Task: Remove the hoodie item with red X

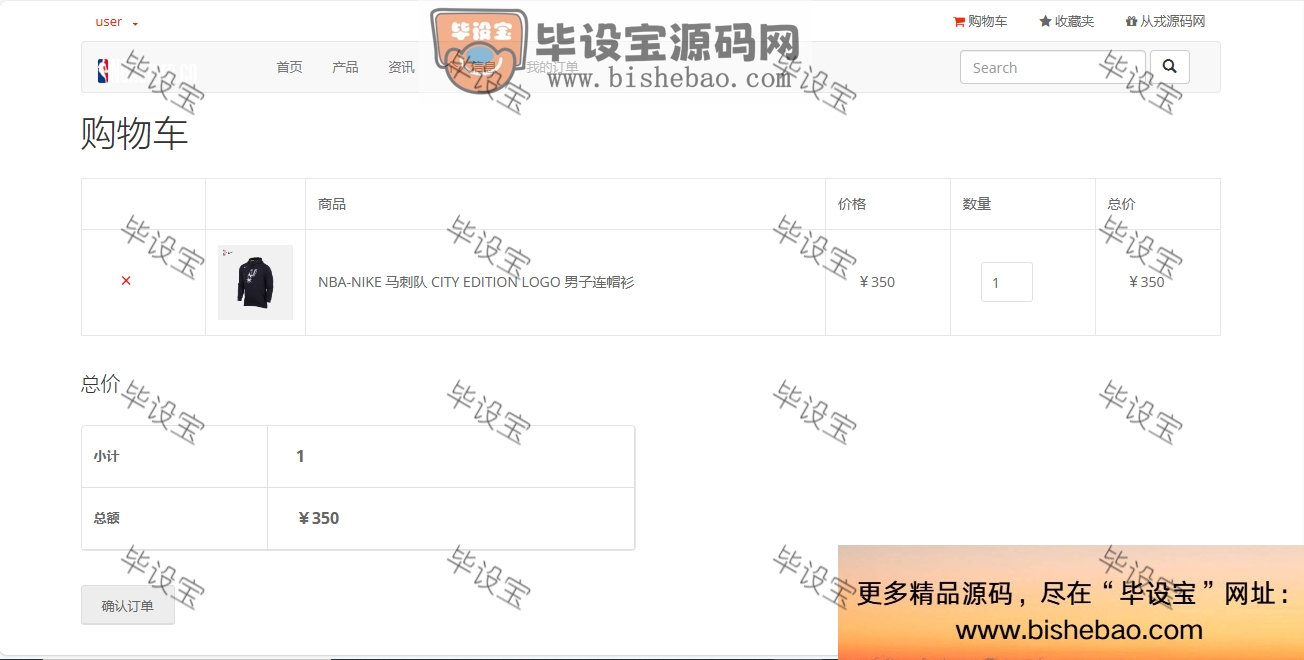Action: (x=126, y=281)
